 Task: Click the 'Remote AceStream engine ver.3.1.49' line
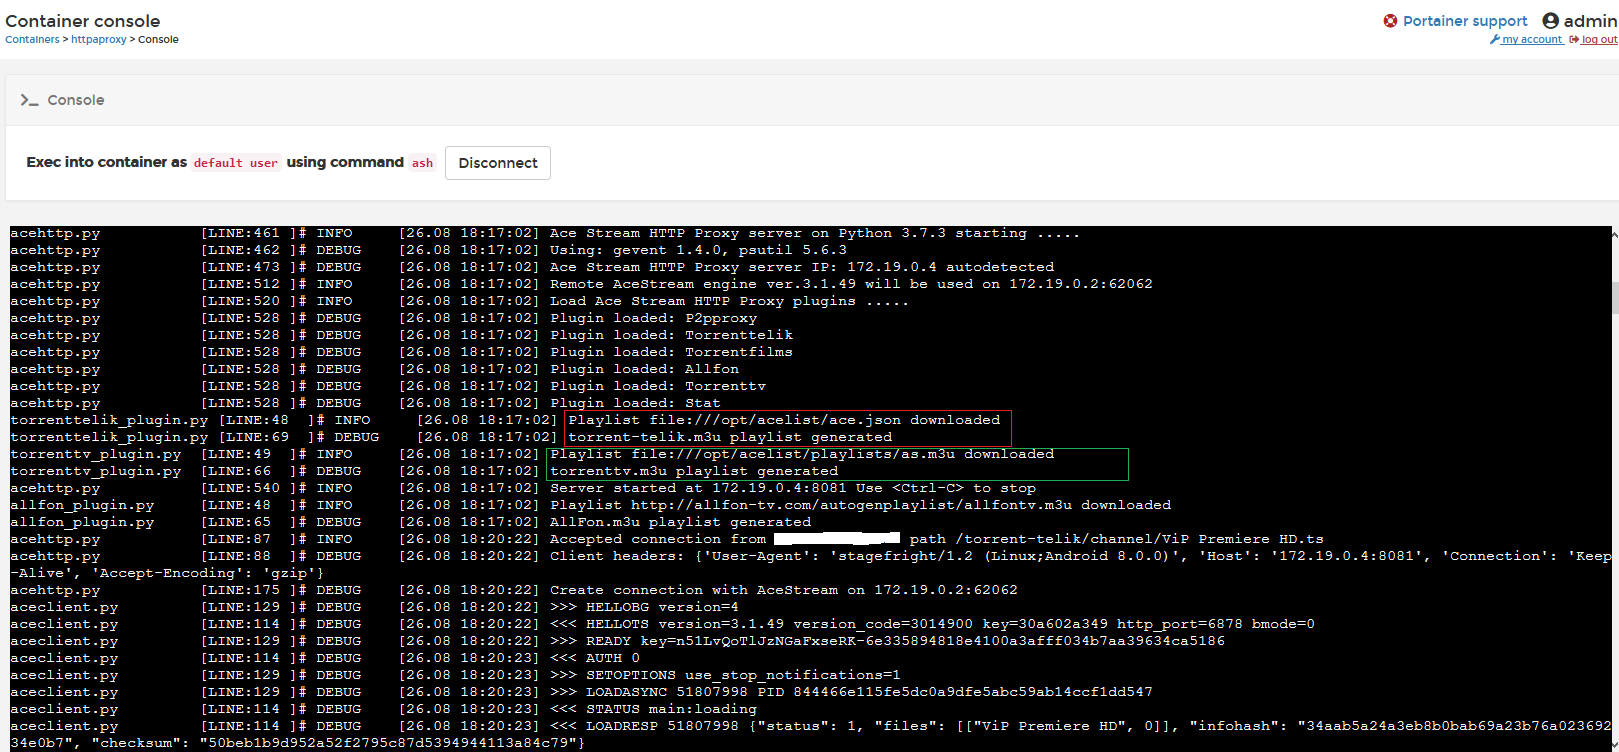851,284
